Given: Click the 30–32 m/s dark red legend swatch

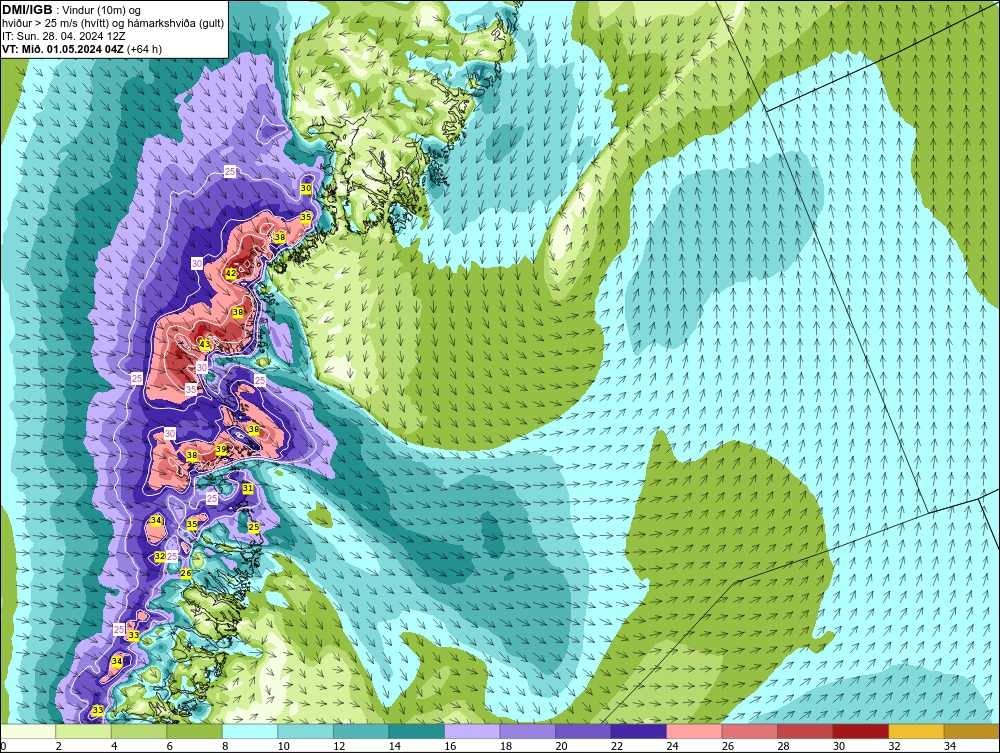Looking at the screenshot, I should pyautogui.click(x=860, y=731).
